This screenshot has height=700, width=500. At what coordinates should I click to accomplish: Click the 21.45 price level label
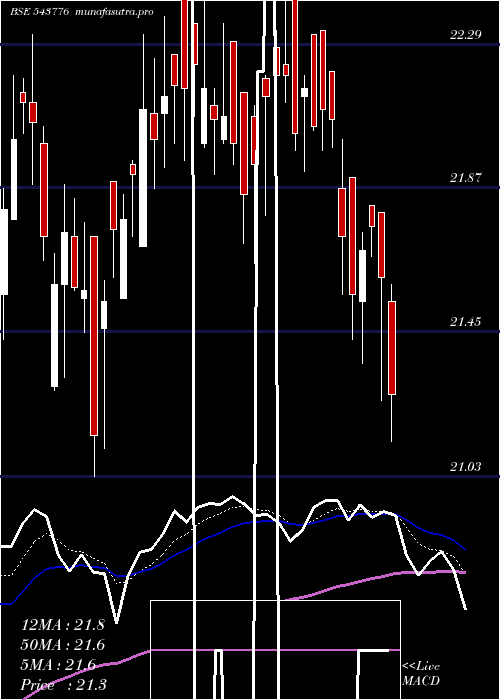466,322
